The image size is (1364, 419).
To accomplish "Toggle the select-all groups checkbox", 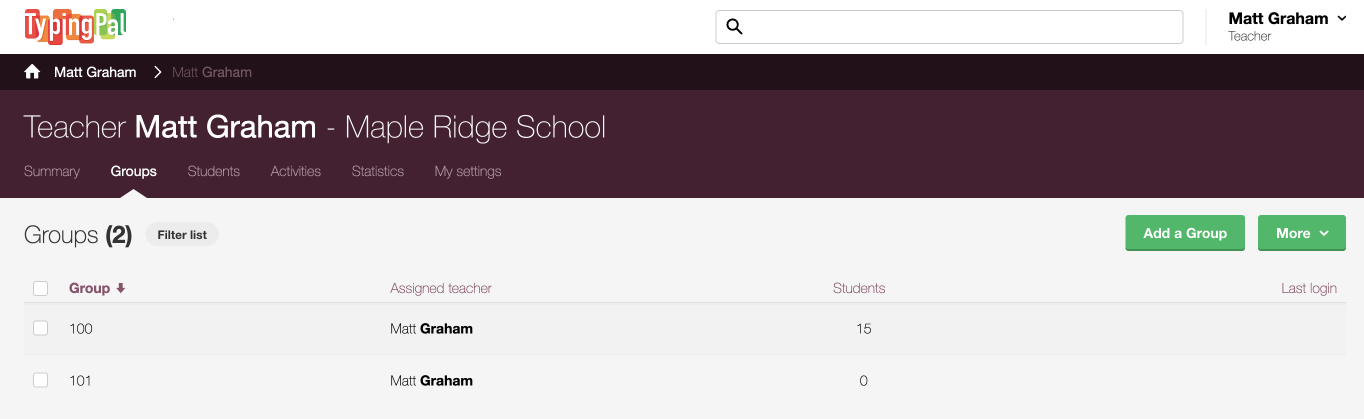I will click(41, 288).
